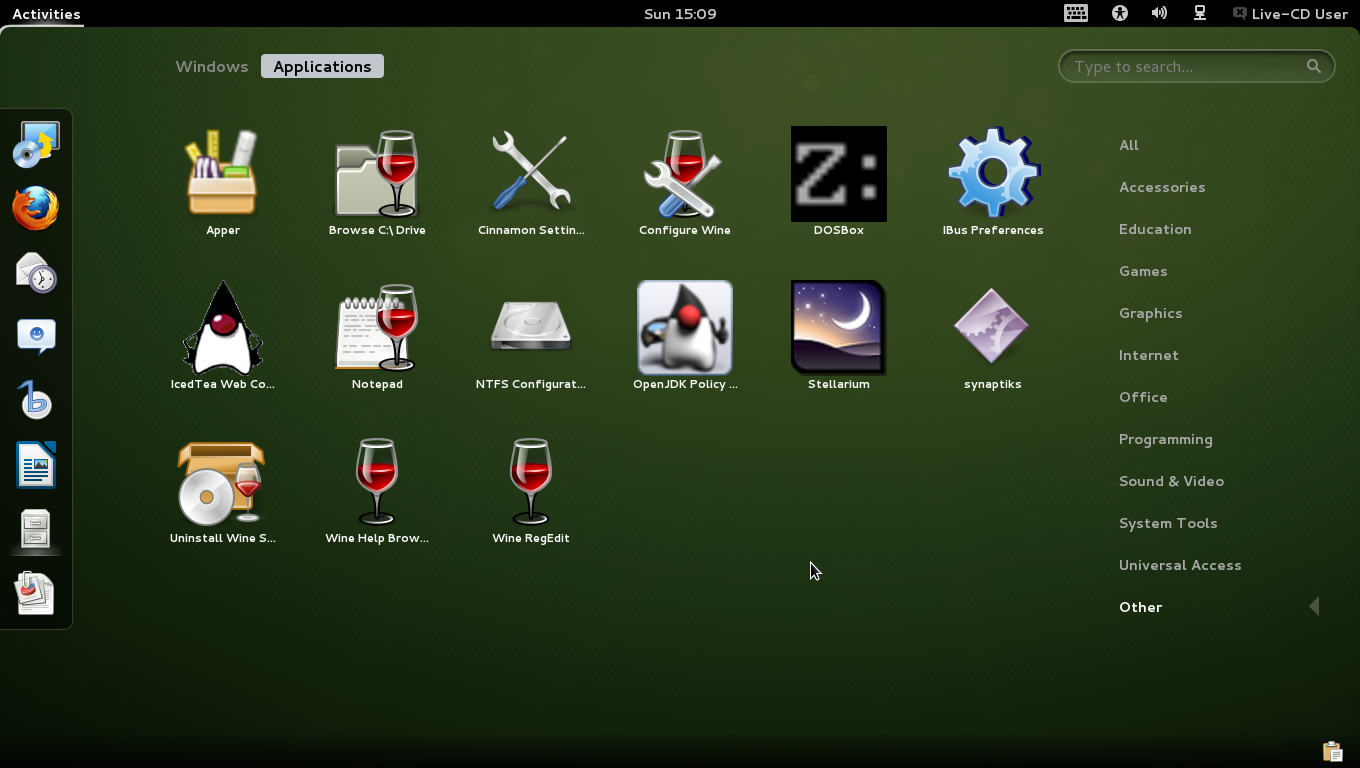Image resolution: width=1360 pixels, height=768 pixels.
Task: Click the clipboard tray icon at bottom right
Action: pos(1332,751)
